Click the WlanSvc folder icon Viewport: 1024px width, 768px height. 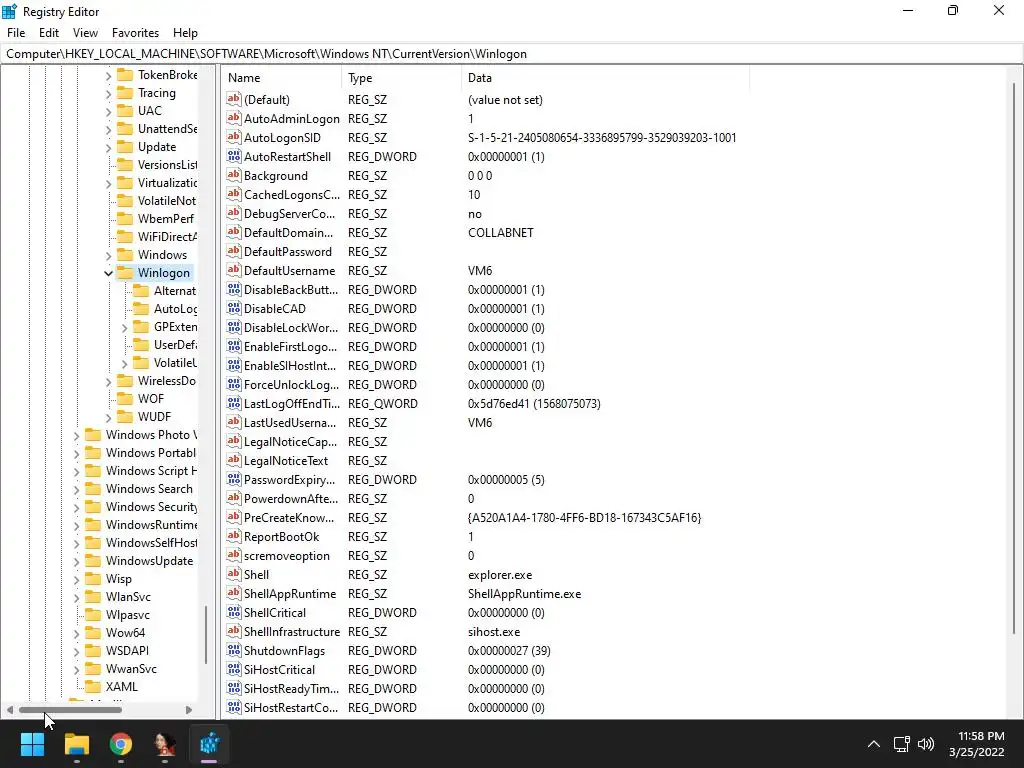(93, 596)
